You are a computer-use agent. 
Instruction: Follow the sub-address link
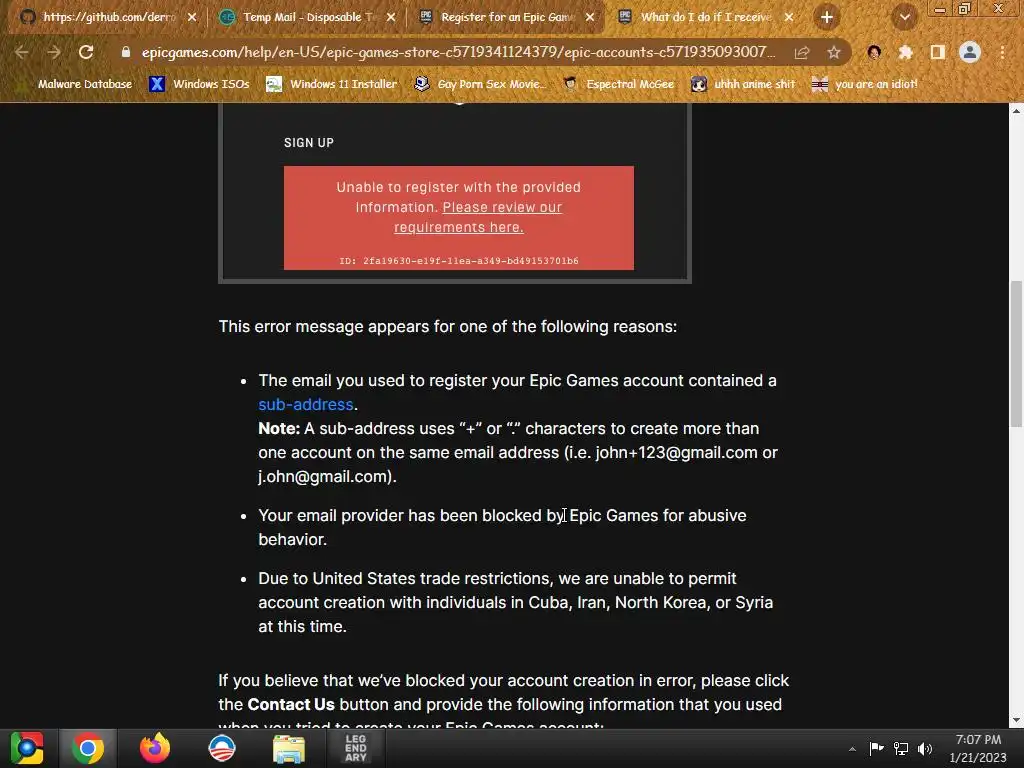(x=306, y=404)
